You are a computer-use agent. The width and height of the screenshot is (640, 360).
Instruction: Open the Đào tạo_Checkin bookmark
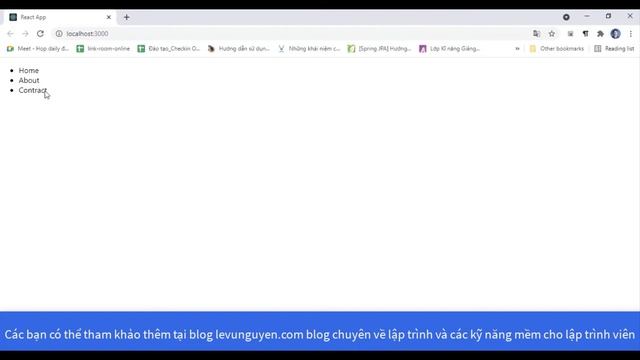click(x=169, y=49)
